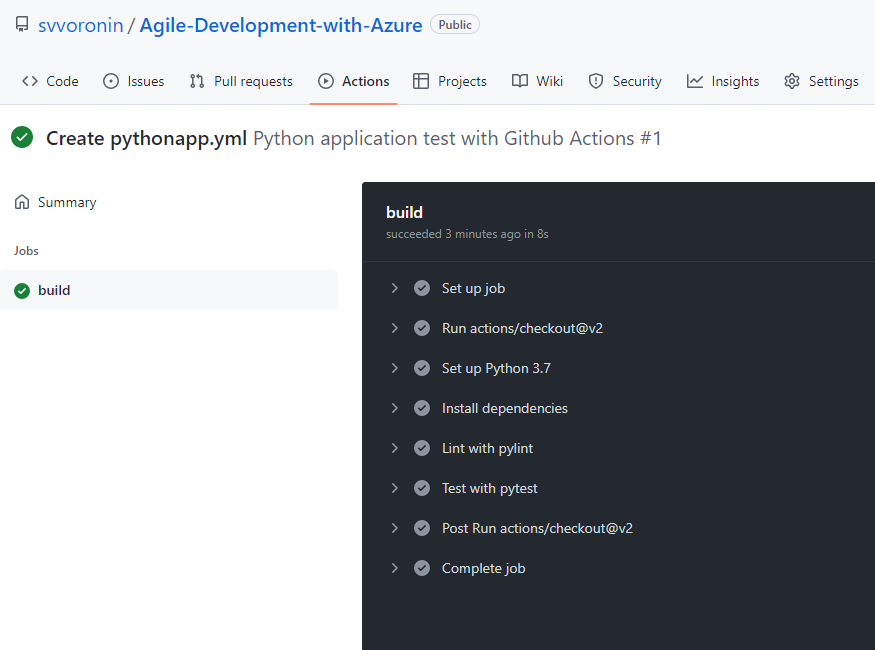Image resolution: width=875 pixels, height=650 pixels.
Task: Click the build heading in log panel
Action: 405,213
